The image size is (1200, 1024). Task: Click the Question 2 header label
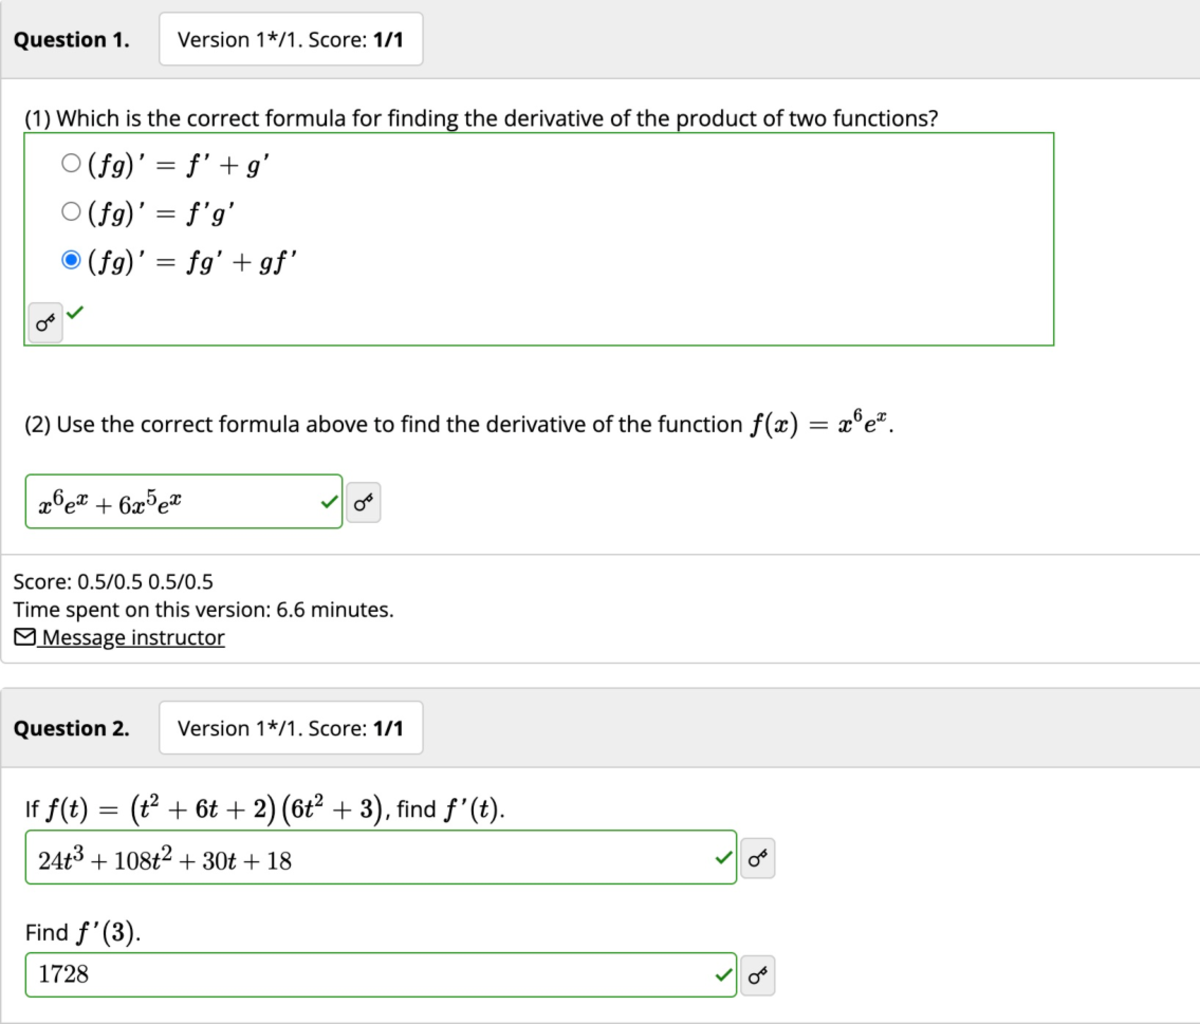(x=71, y=728)
